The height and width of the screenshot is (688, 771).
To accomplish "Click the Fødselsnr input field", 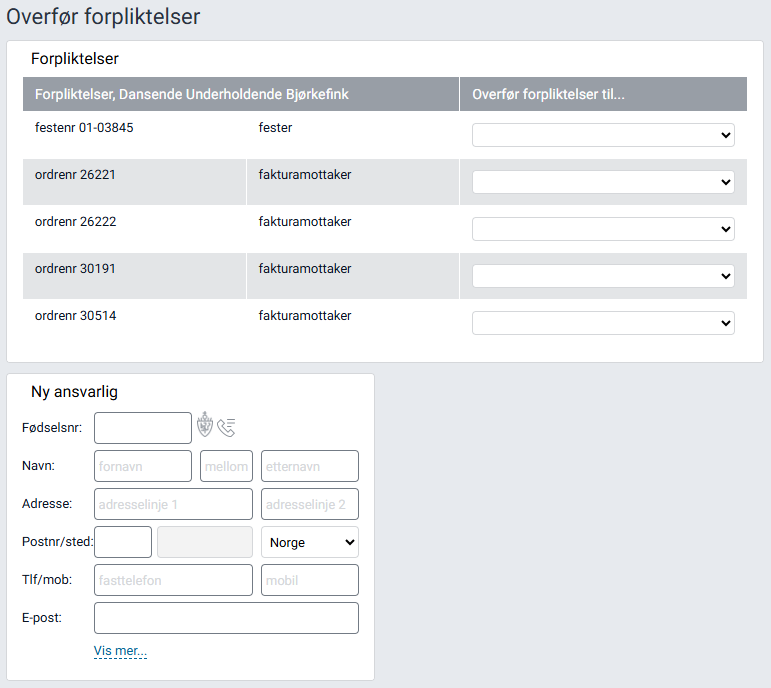I will click(142, 428).
